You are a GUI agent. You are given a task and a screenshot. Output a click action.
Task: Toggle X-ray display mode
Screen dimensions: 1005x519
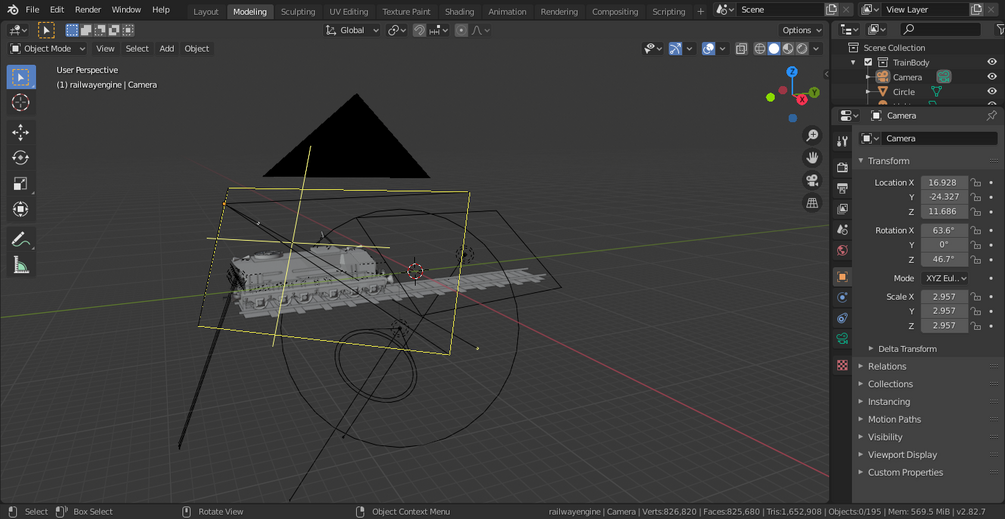[x=742, y=49]
